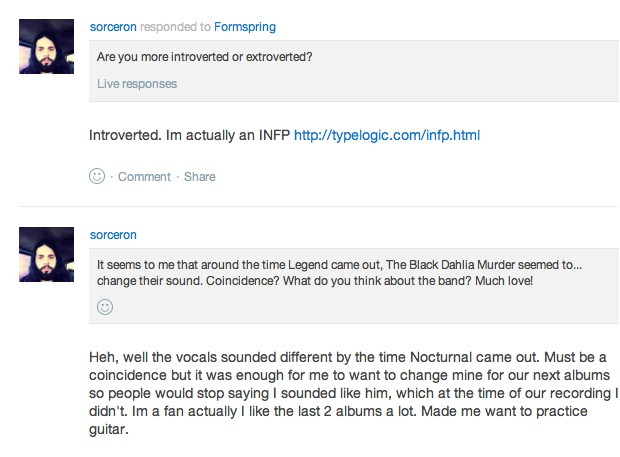Click the smiley icon in the Black Dahlia question box
Image resolution: width=620 pixels, height=457 pixels.
coord(105,307)
